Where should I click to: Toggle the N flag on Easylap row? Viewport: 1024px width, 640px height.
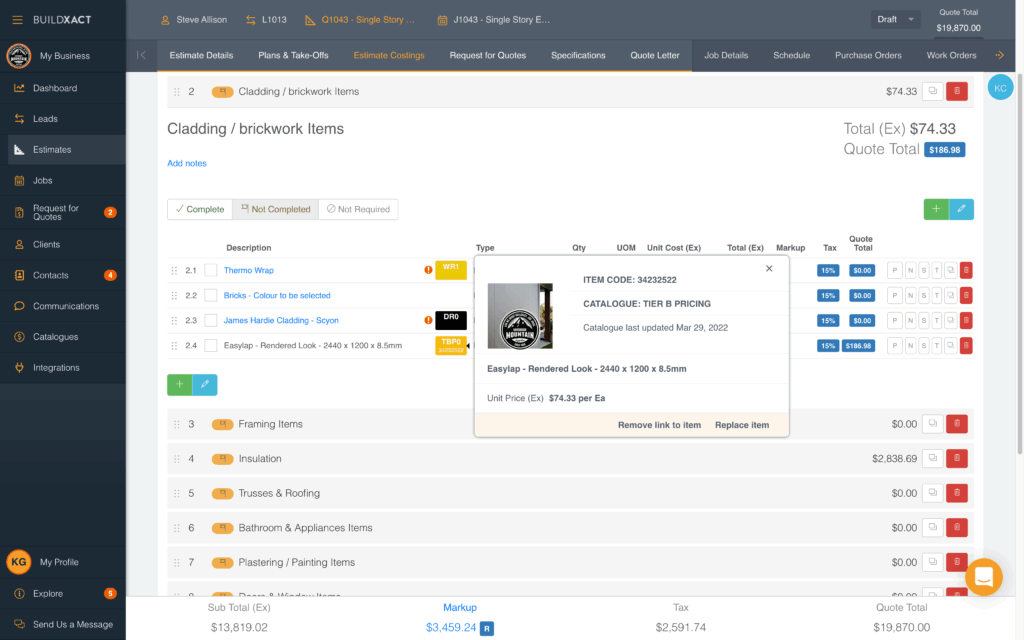click(910, 345)
